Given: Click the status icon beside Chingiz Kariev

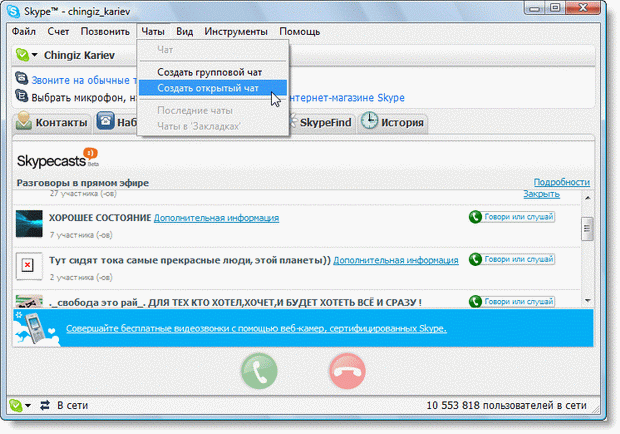Looking at the screenshot, I should tap(22, 55).
